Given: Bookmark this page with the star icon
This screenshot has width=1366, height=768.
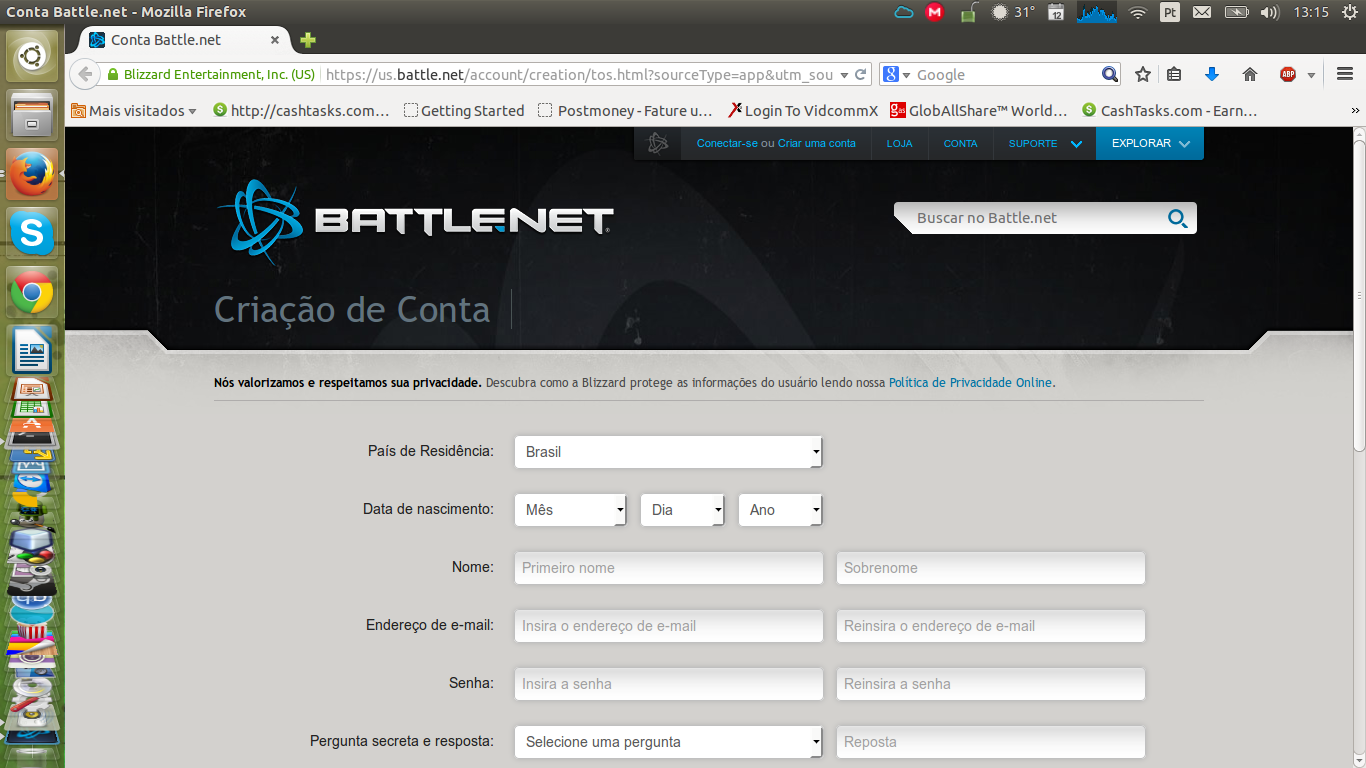Looking at the screenshot, I should [x=1143, y=75].
